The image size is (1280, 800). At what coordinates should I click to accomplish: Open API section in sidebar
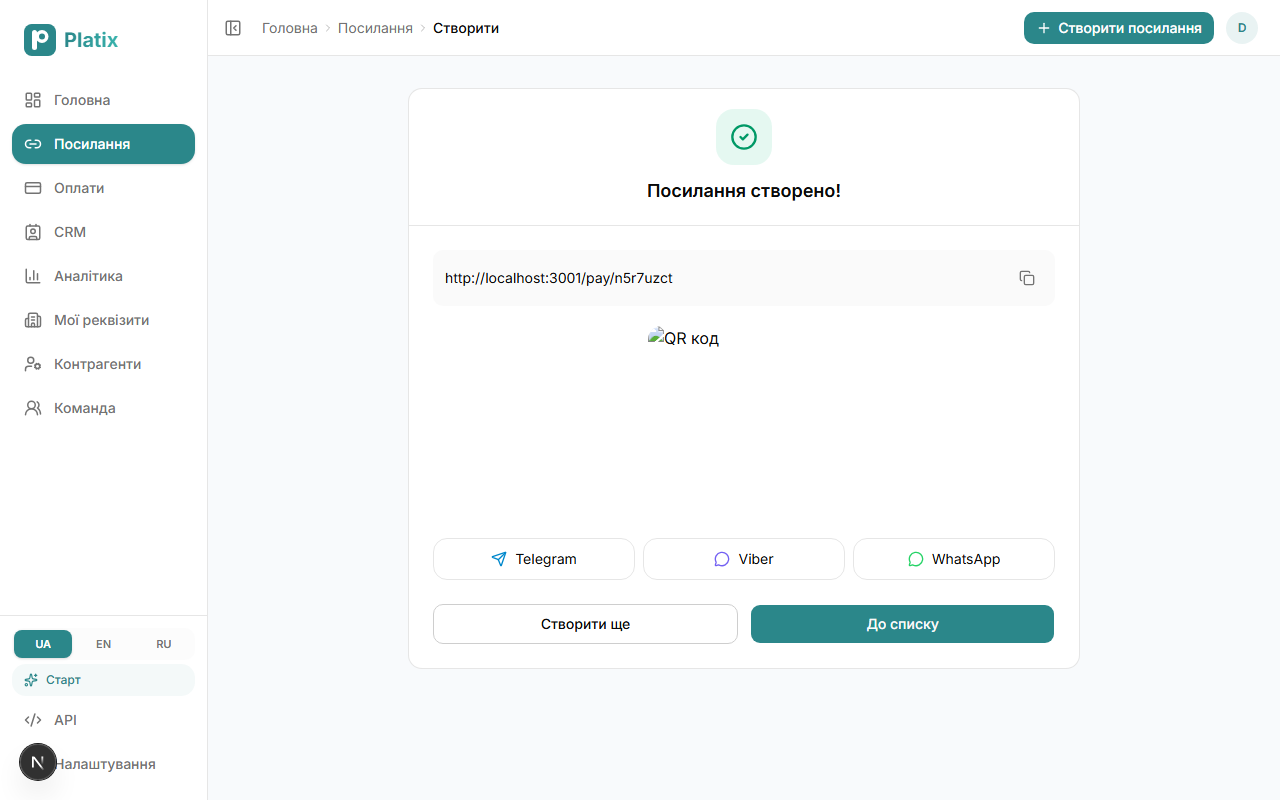click(103, 720)
